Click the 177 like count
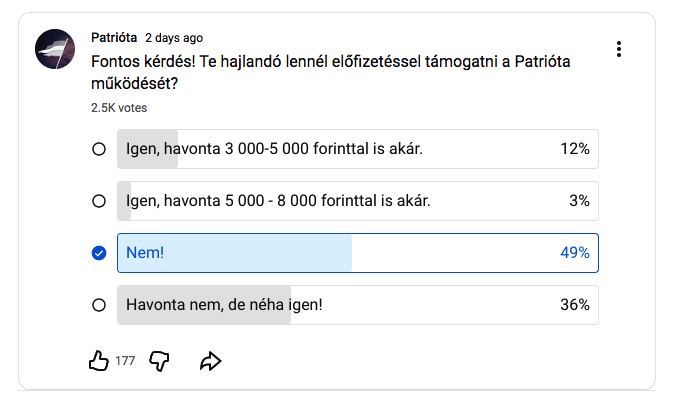 (x=125, y=362)
